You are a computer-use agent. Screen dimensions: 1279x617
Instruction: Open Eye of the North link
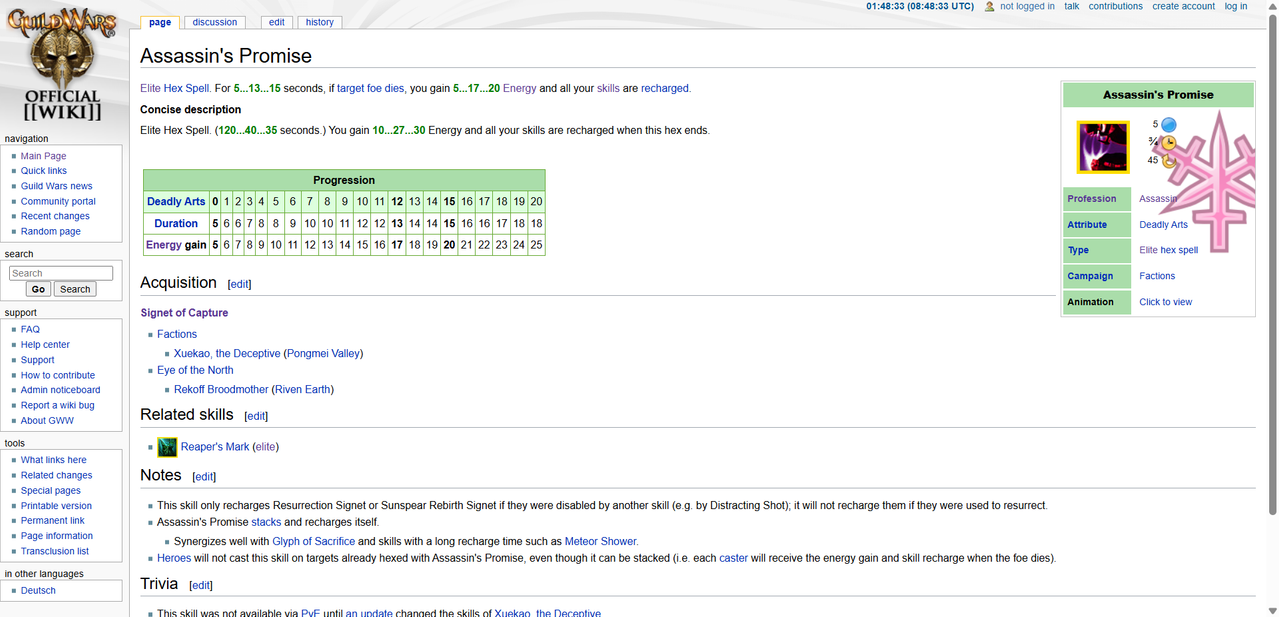[195, 370]
